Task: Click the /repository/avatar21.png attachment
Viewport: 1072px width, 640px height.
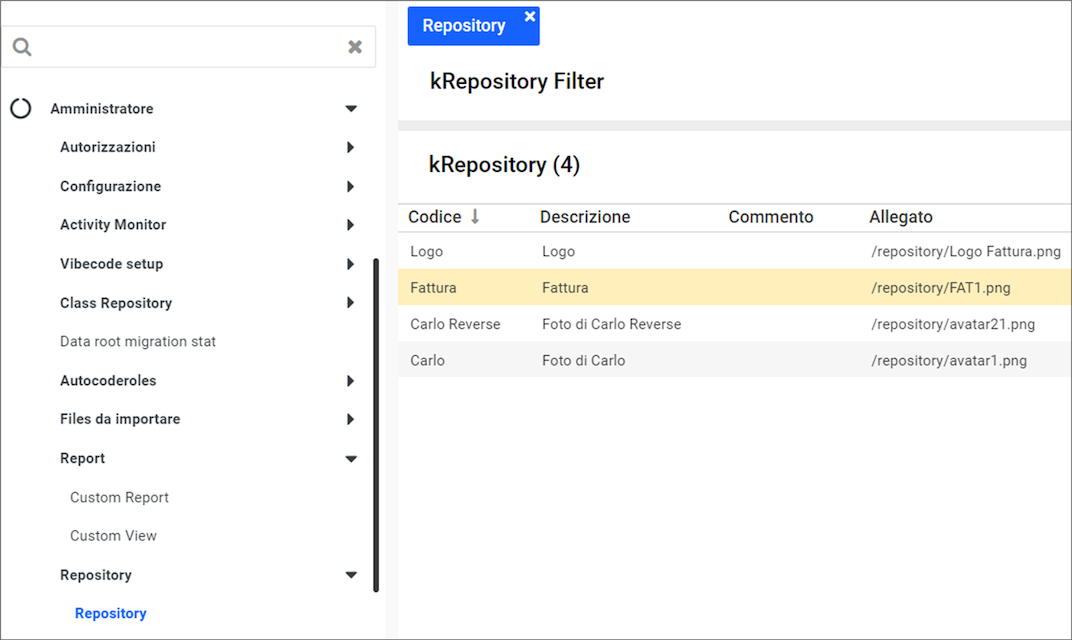Action: 952,324
